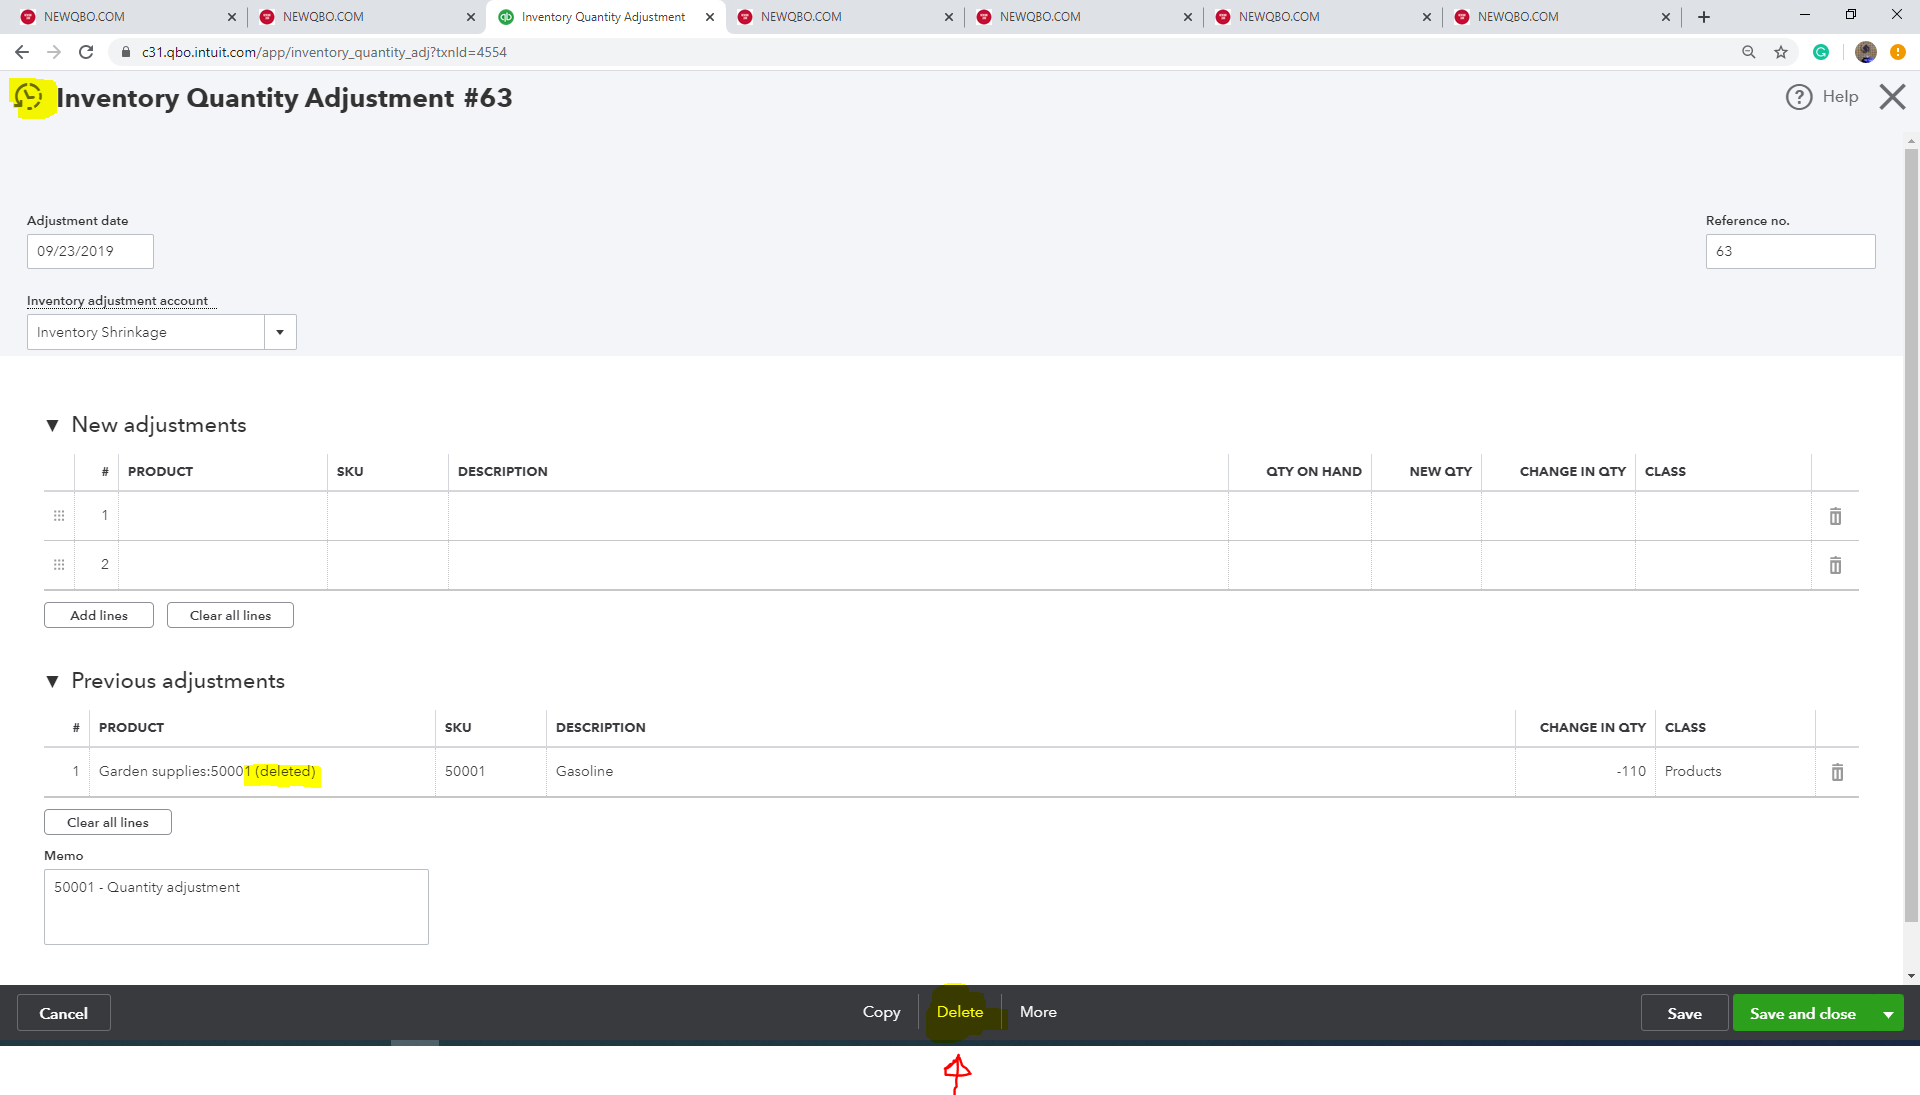Click the Add lines button
1920x1095 pixels.
99,615
